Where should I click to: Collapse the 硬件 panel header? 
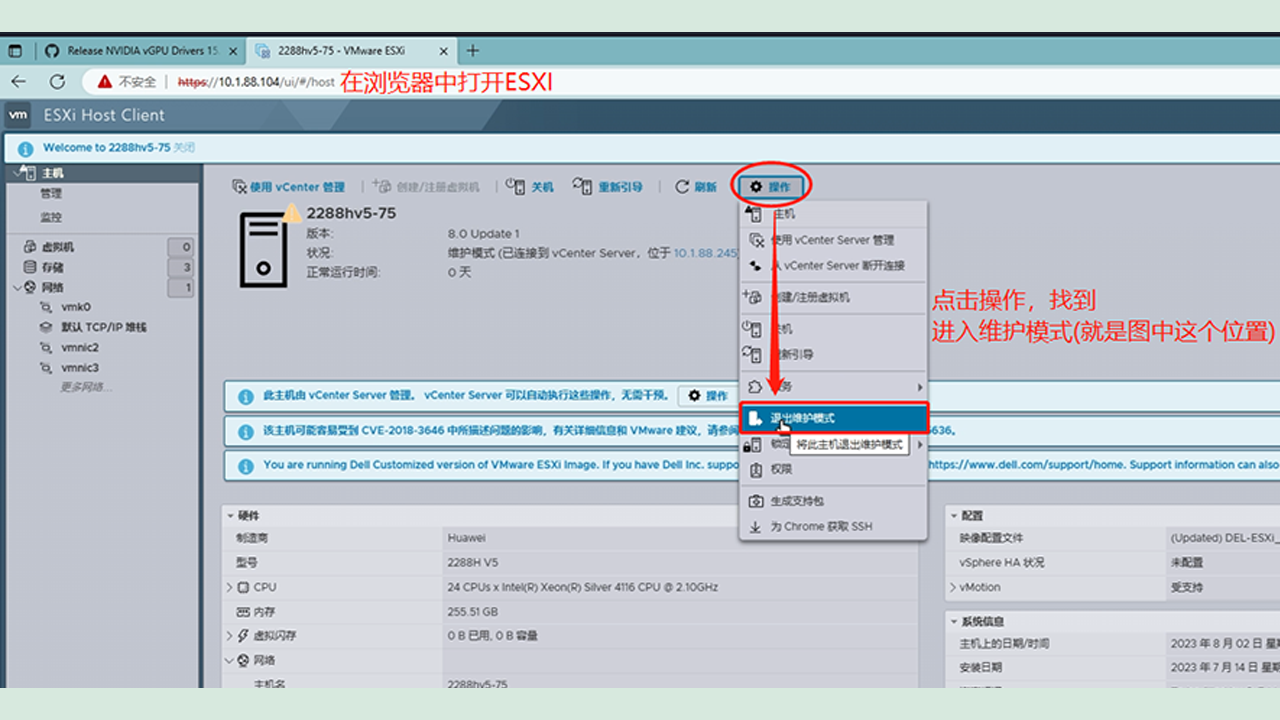pos(231,516)
